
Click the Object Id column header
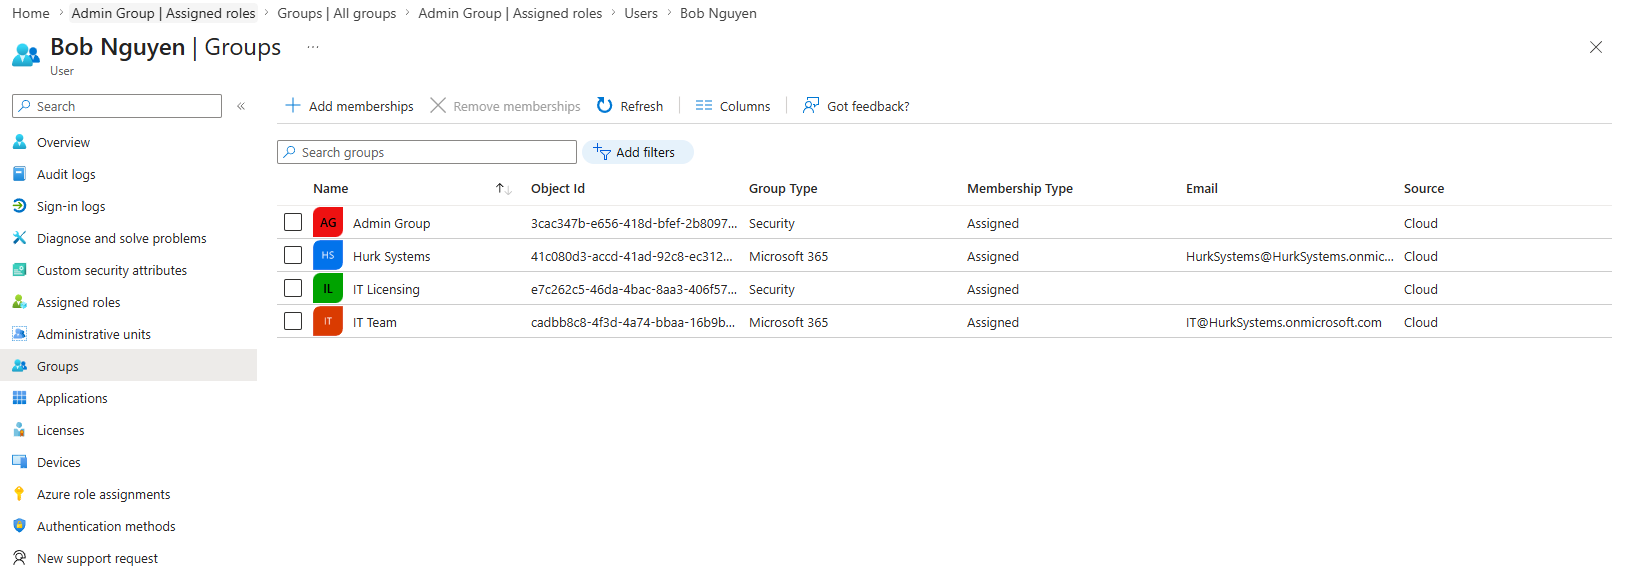coord(558,188)
